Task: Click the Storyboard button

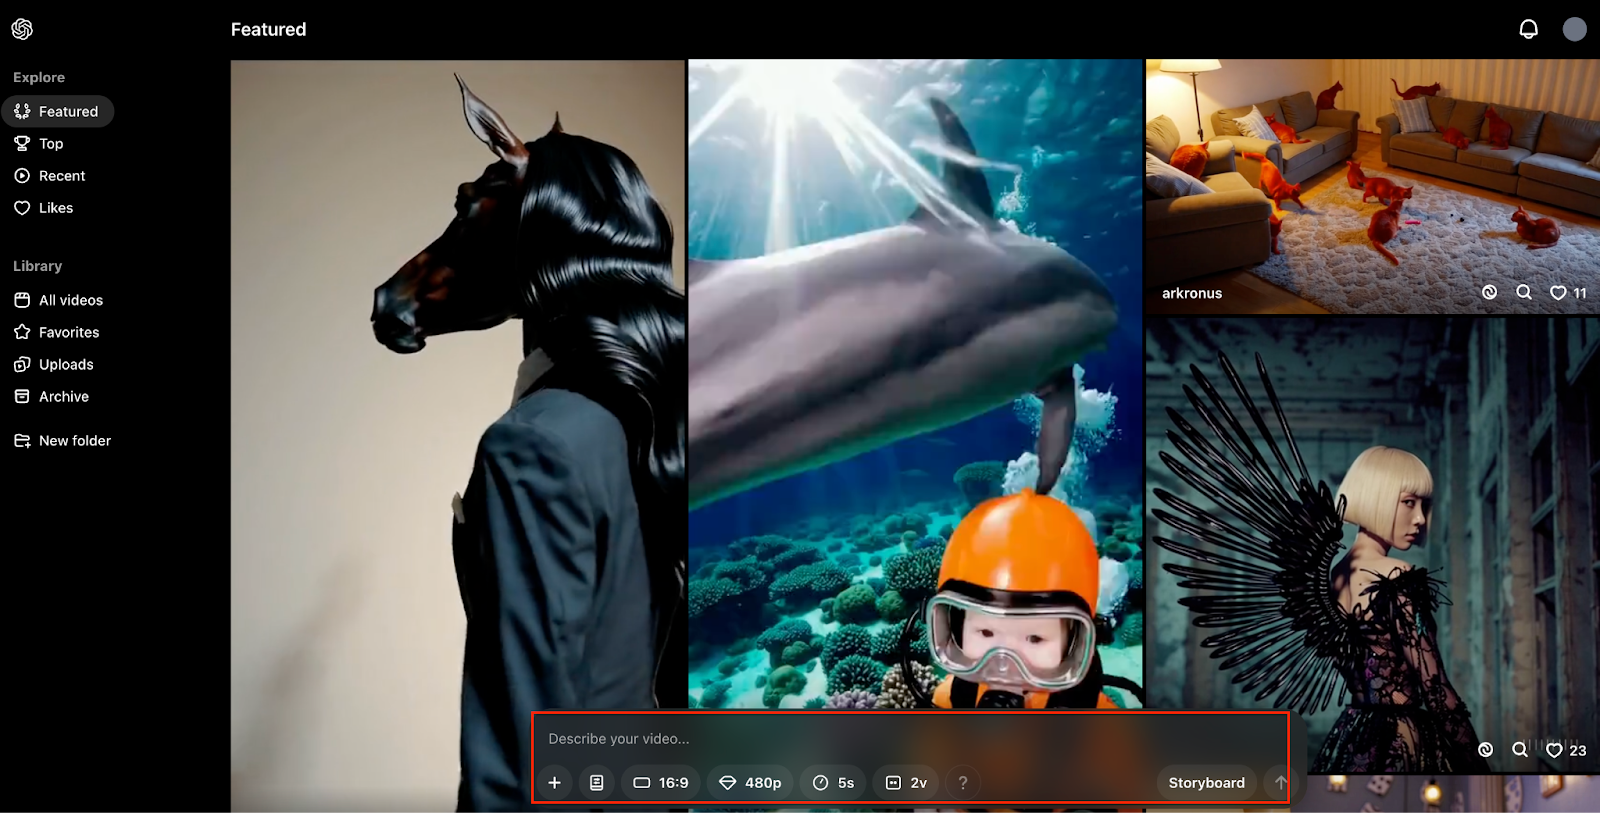Action: point(1206,782)
